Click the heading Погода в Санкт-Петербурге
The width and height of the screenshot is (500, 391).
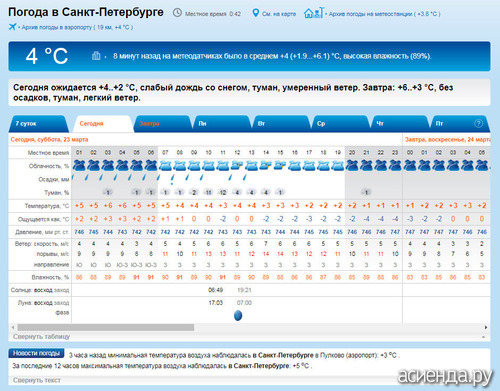click(x=86, y=12)
